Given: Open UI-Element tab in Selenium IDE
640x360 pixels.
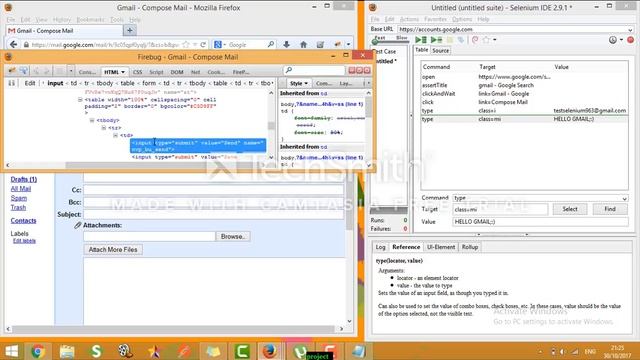Looking at the screenshot, I should pos(441,247).
